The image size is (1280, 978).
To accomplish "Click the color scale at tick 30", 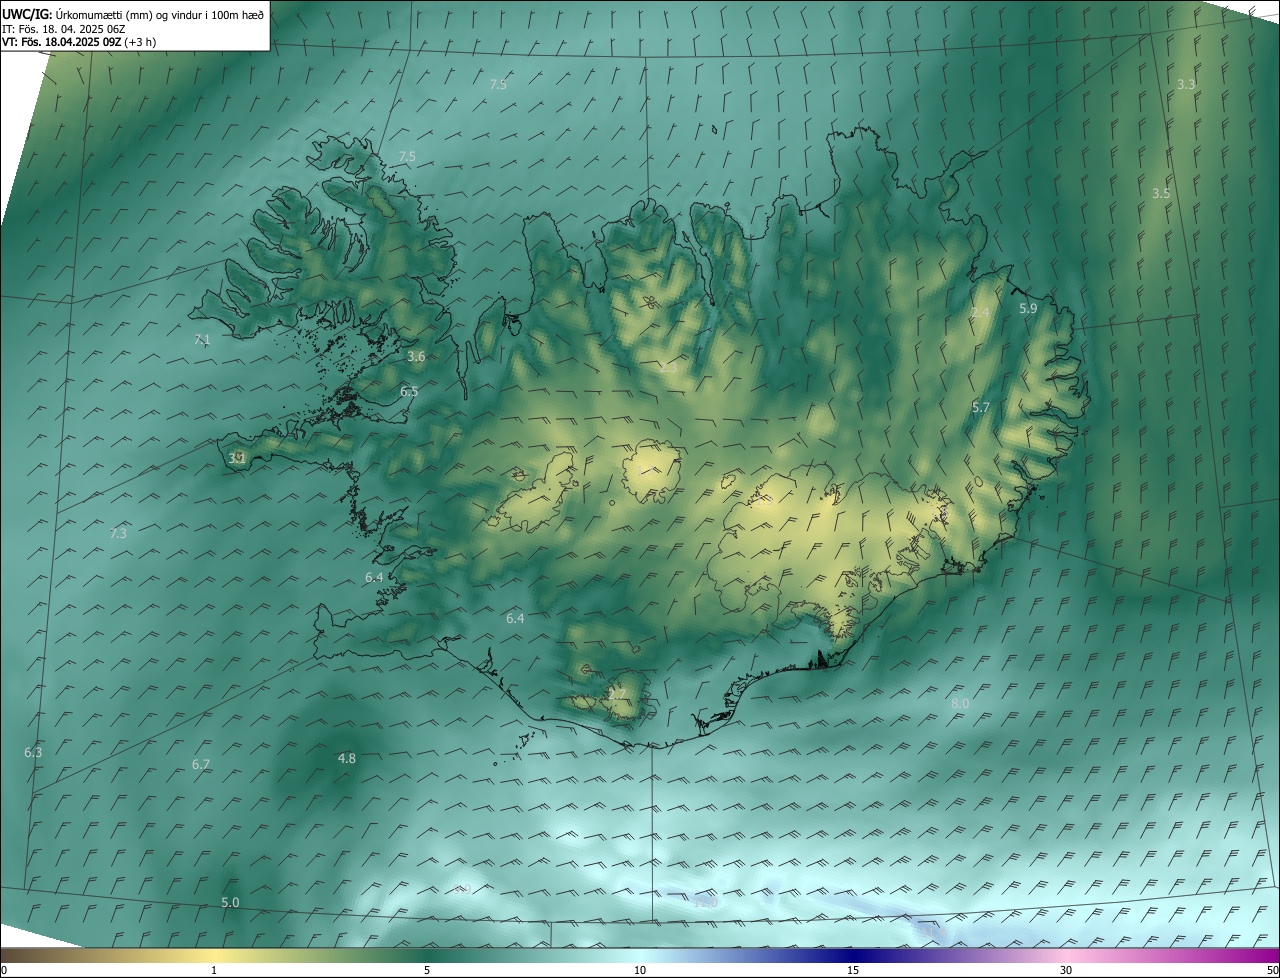I will point(1066,970).
